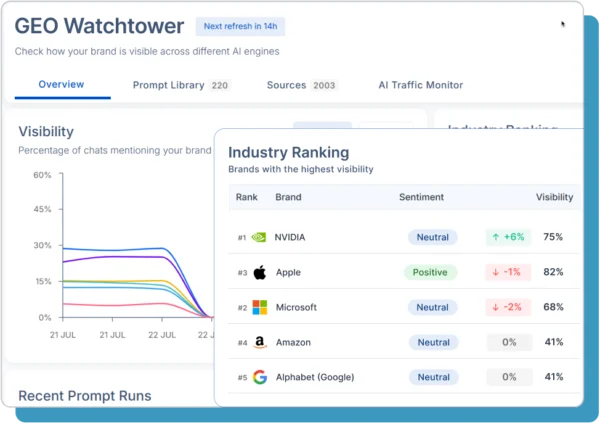
Task: Select the Alphabet (Google) brand name
Action: [317, 377]
